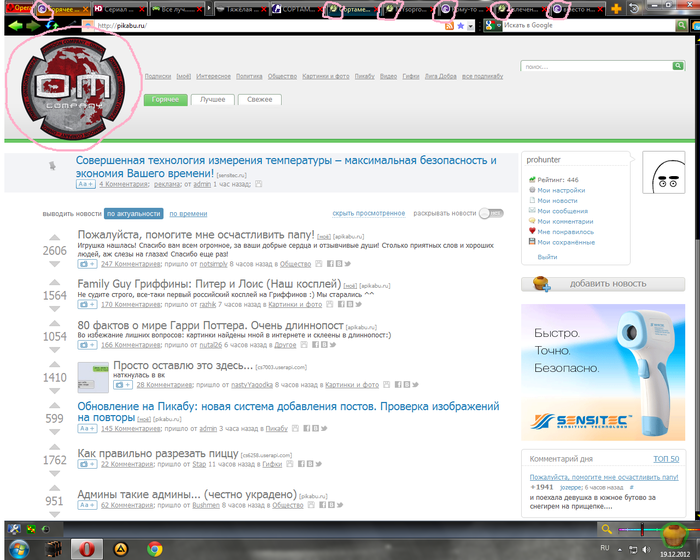The height and width of the screenshot is (560, 700).
Task: Launch Google Chrome from the taskbar
Action: (154, 549)
